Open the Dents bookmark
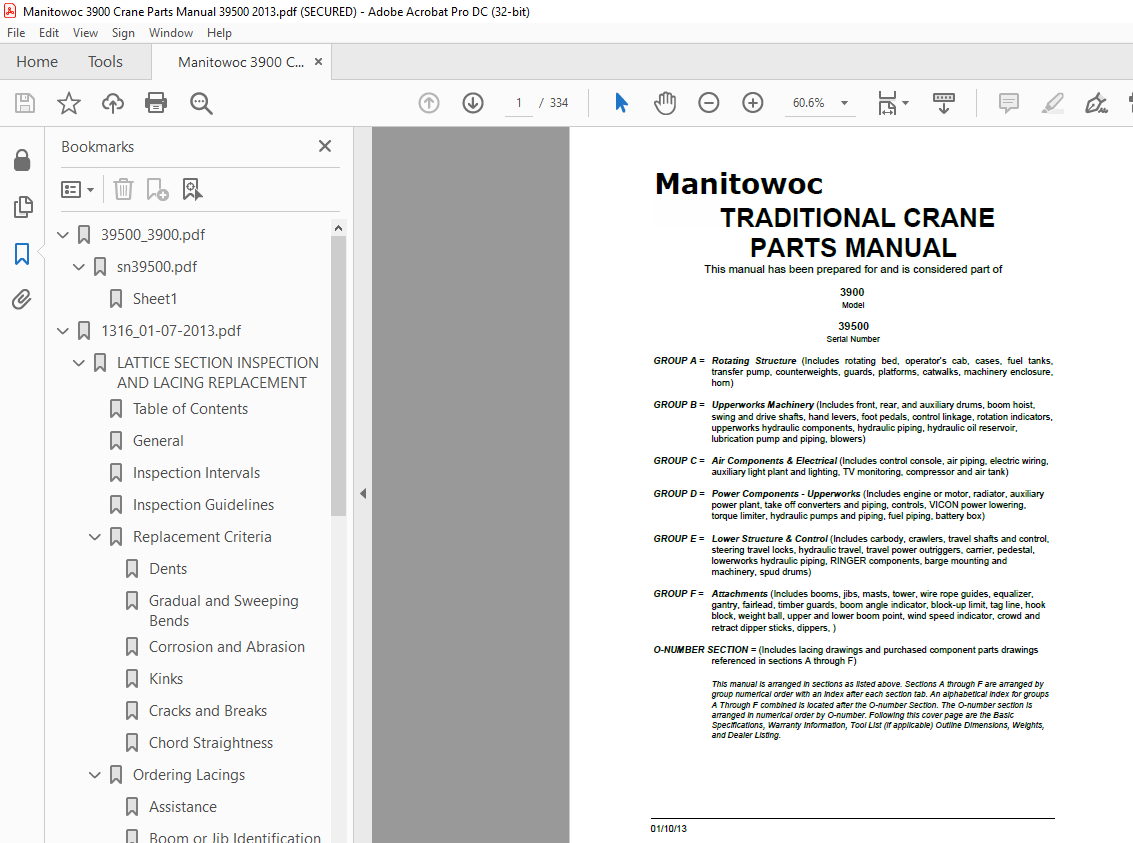The image size is (1133, 843). (x=168, y=569)
